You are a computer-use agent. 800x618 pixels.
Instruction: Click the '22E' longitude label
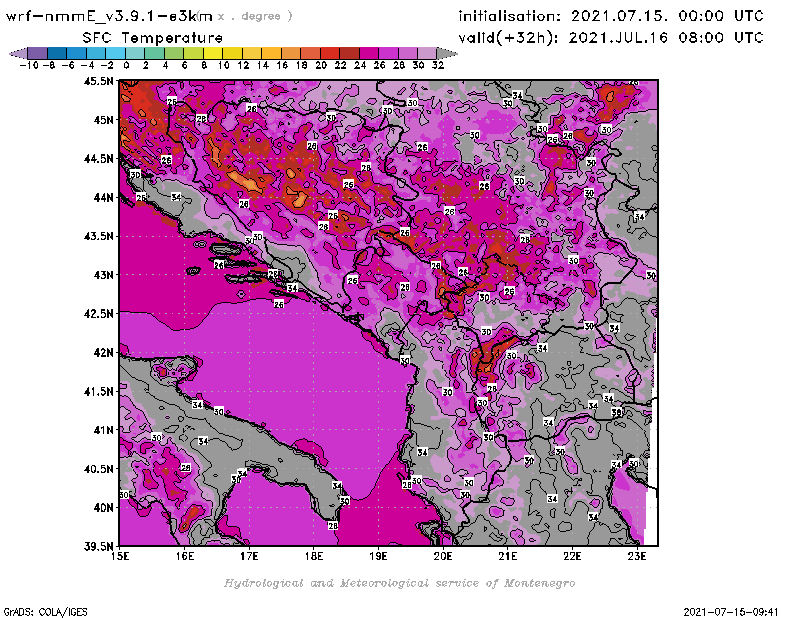click(x=572, y=556)
